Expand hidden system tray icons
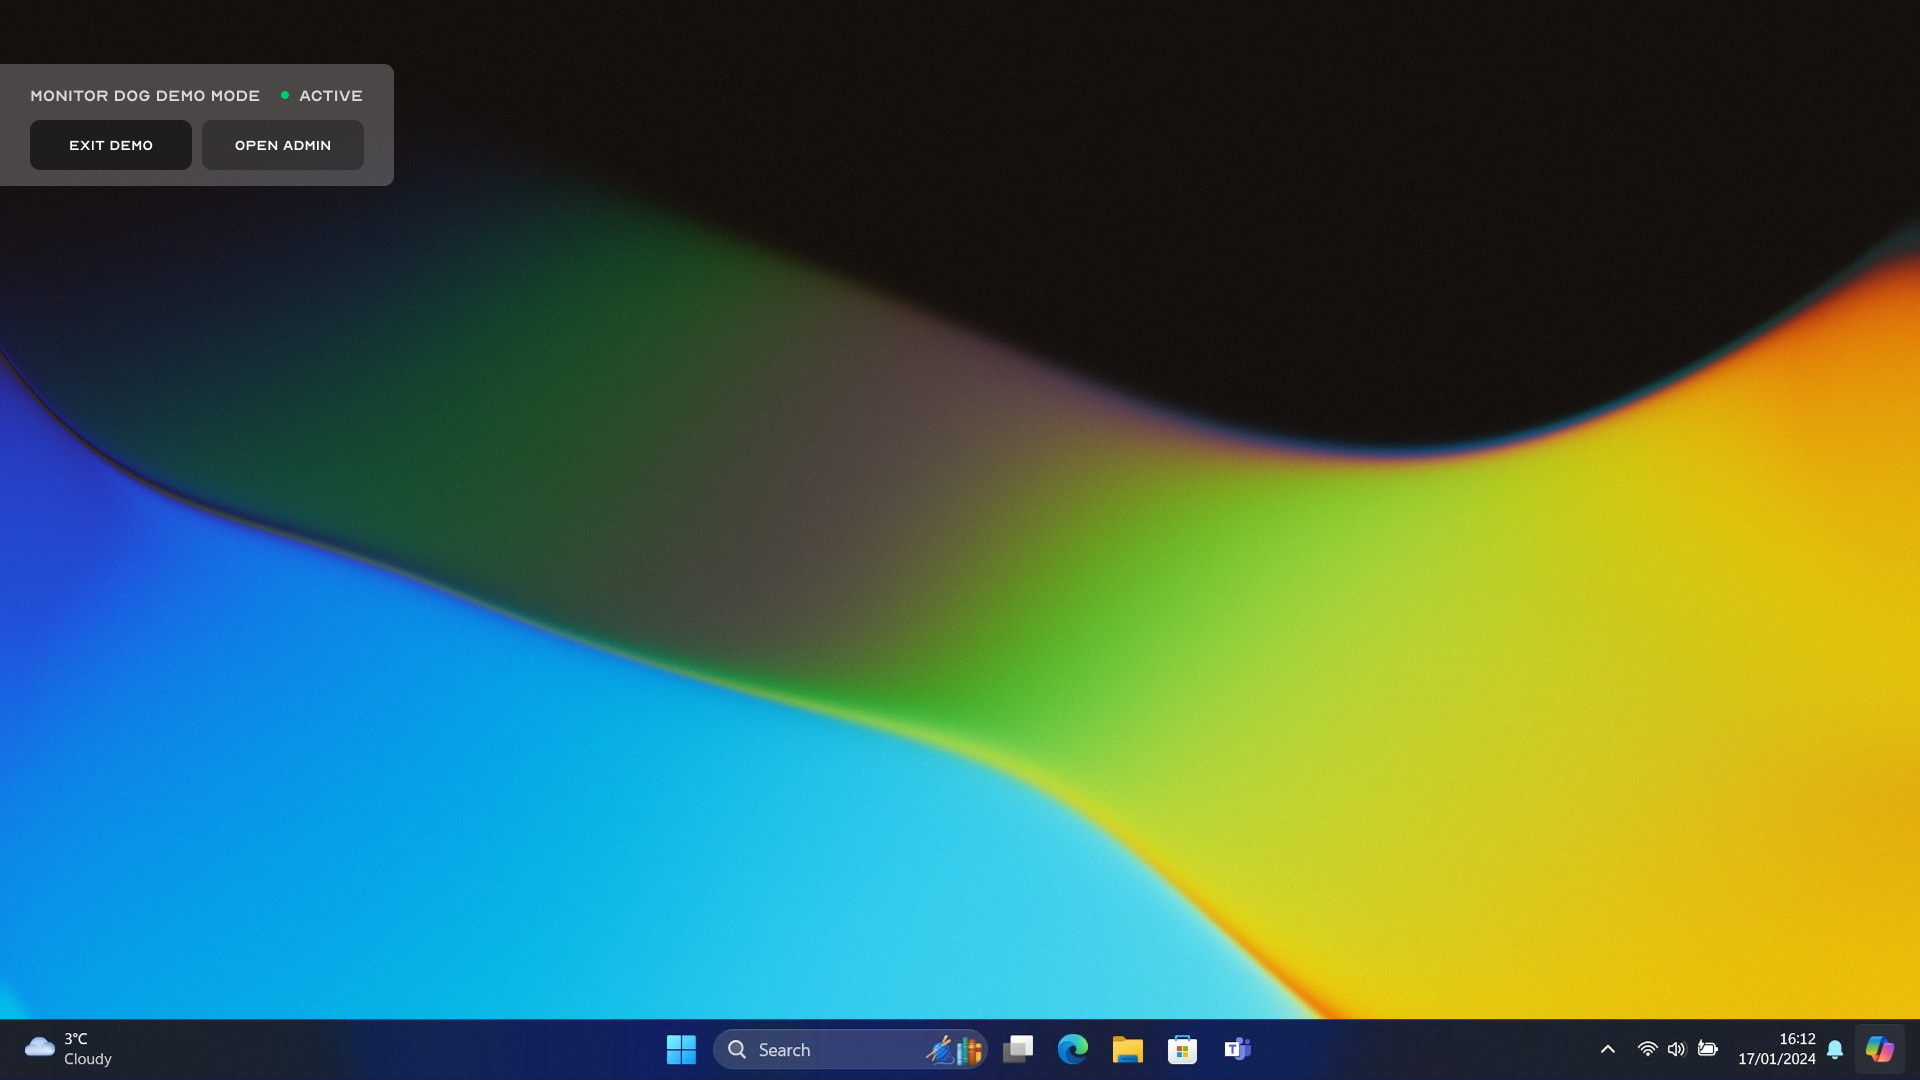This screenshot has width=1920, height=1080. click(1608, 1049)
